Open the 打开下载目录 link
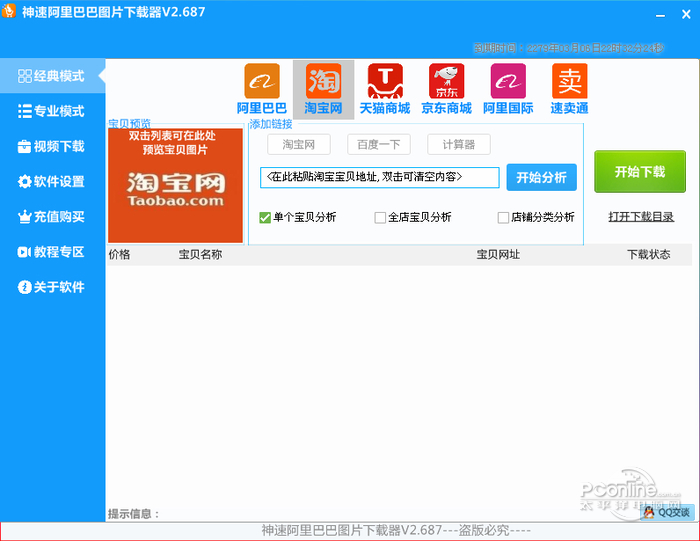The image size is (700, 541). [641, 216]
